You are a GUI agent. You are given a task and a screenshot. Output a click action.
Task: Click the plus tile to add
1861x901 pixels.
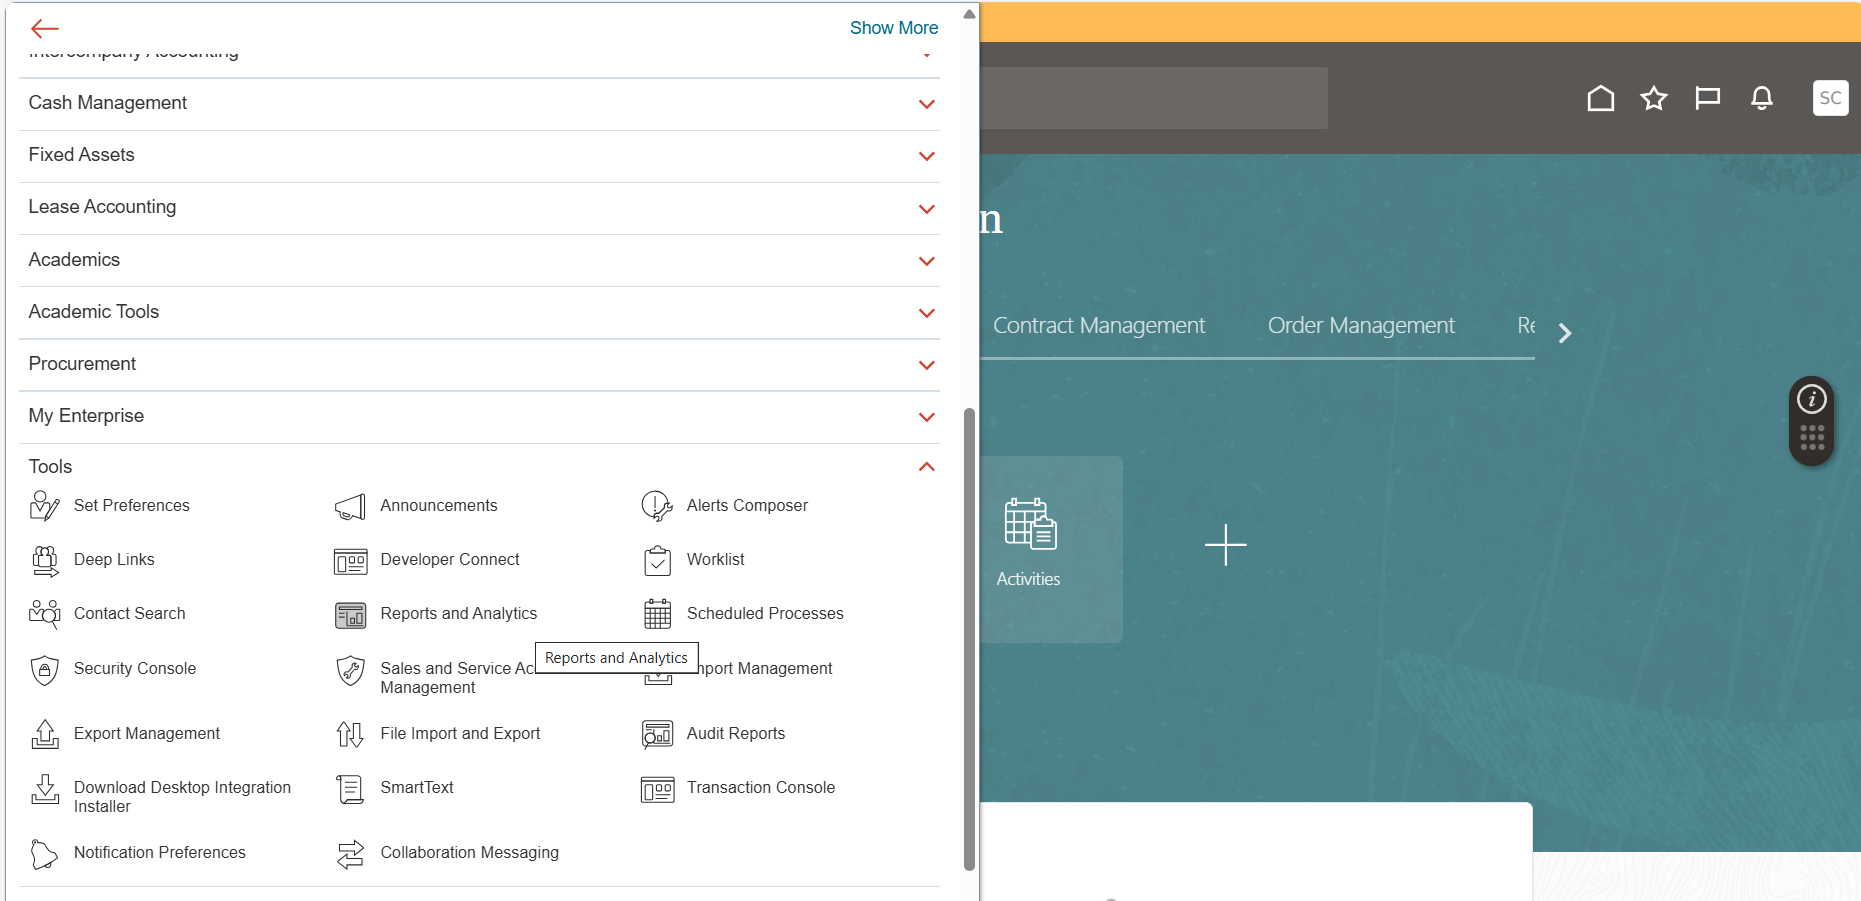coord(1225,545)
